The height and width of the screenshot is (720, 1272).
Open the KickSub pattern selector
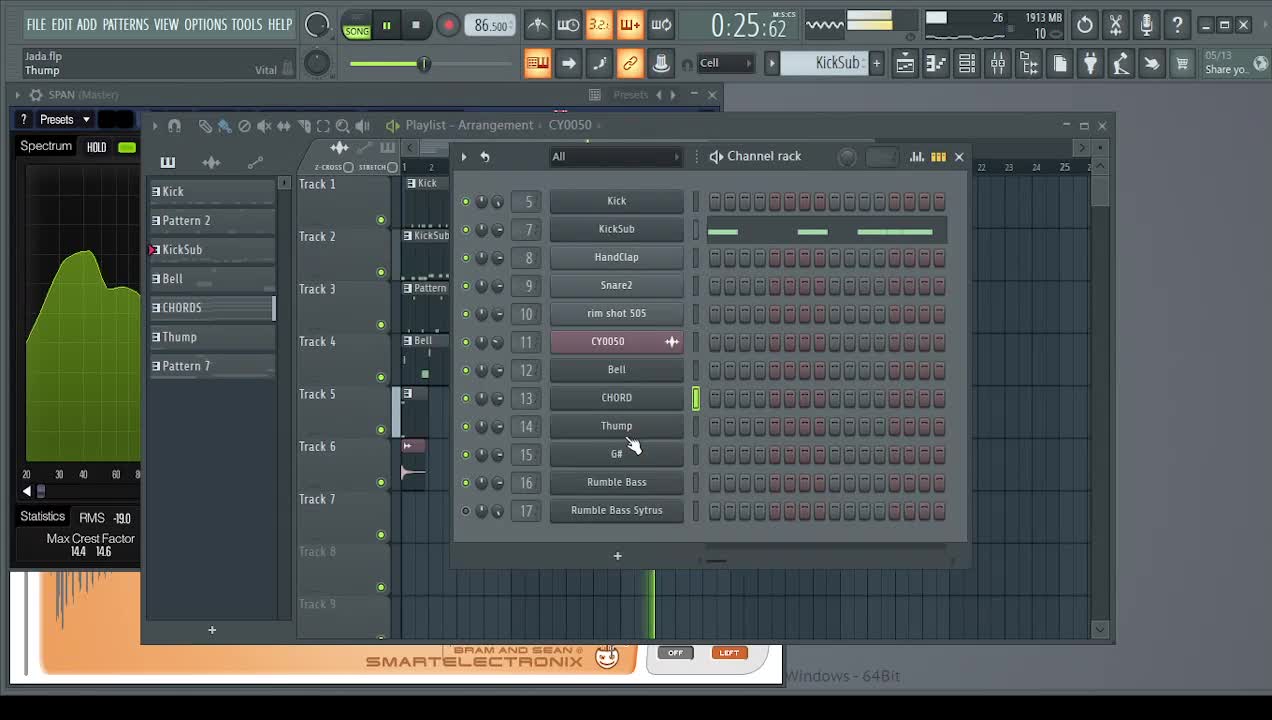[x=824, y=63]
